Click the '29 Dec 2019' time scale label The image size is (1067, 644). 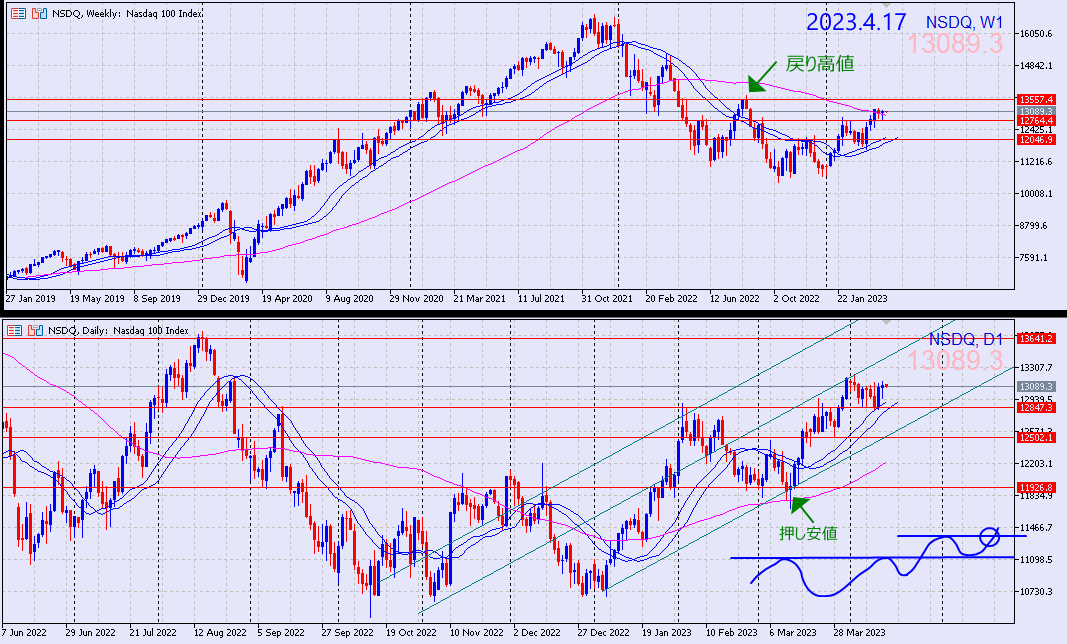pyautogui.click(x=223, y=298)
